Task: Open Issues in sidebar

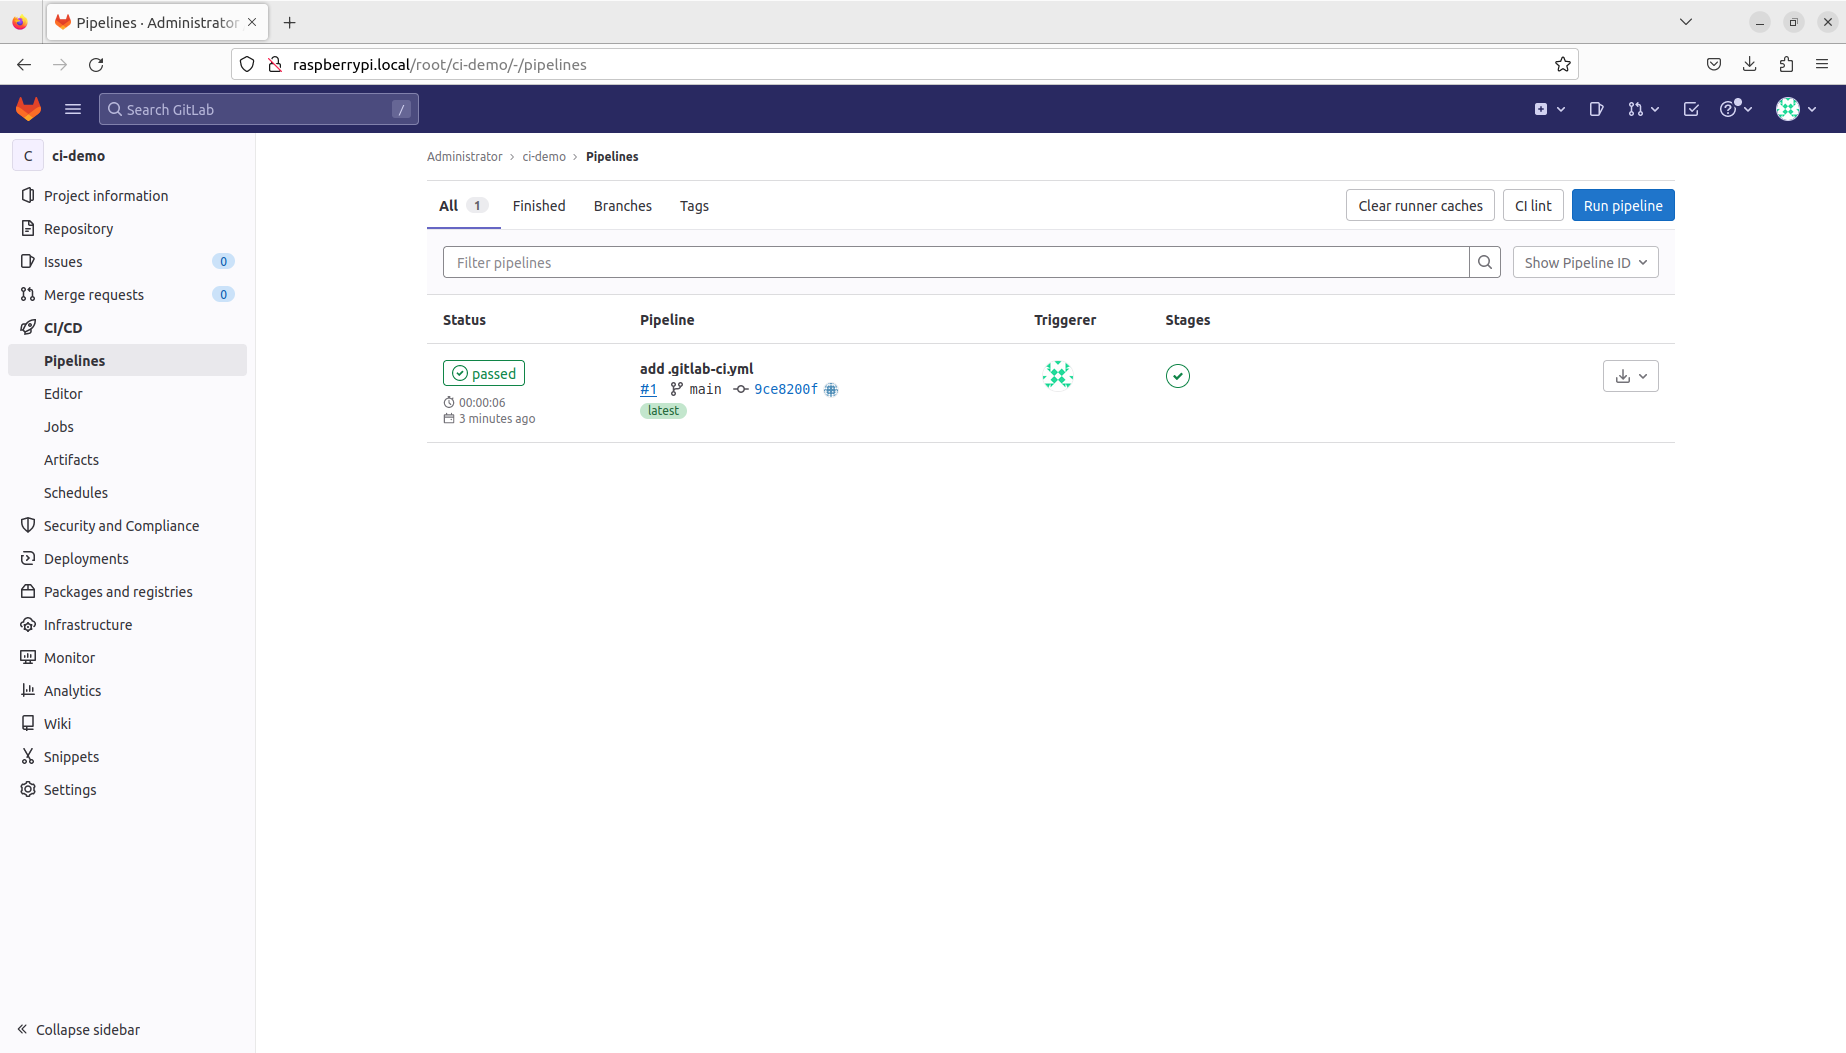Action: coord(128,261)
